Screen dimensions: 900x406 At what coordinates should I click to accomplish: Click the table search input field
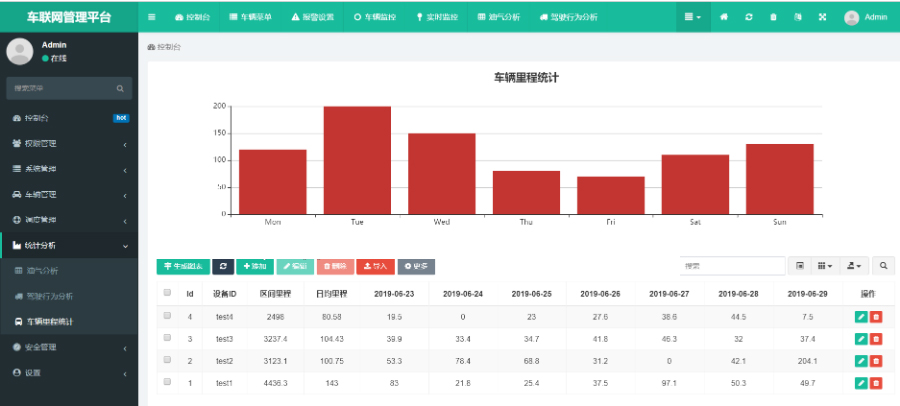coord(733,266)
